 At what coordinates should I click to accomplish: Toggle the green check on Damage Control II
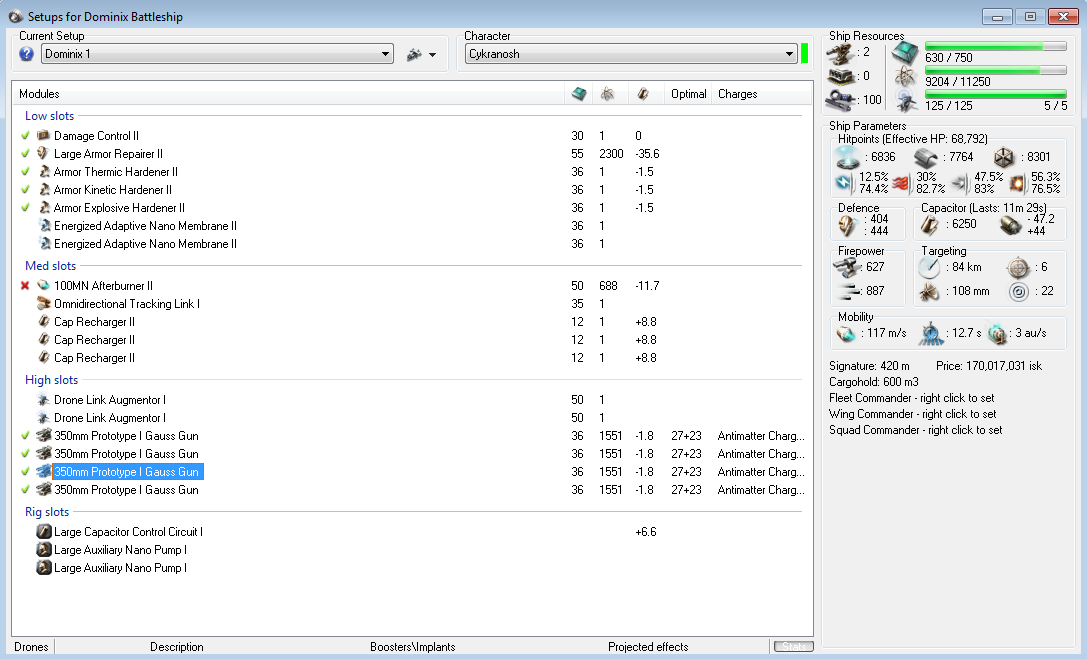[26, 136]
